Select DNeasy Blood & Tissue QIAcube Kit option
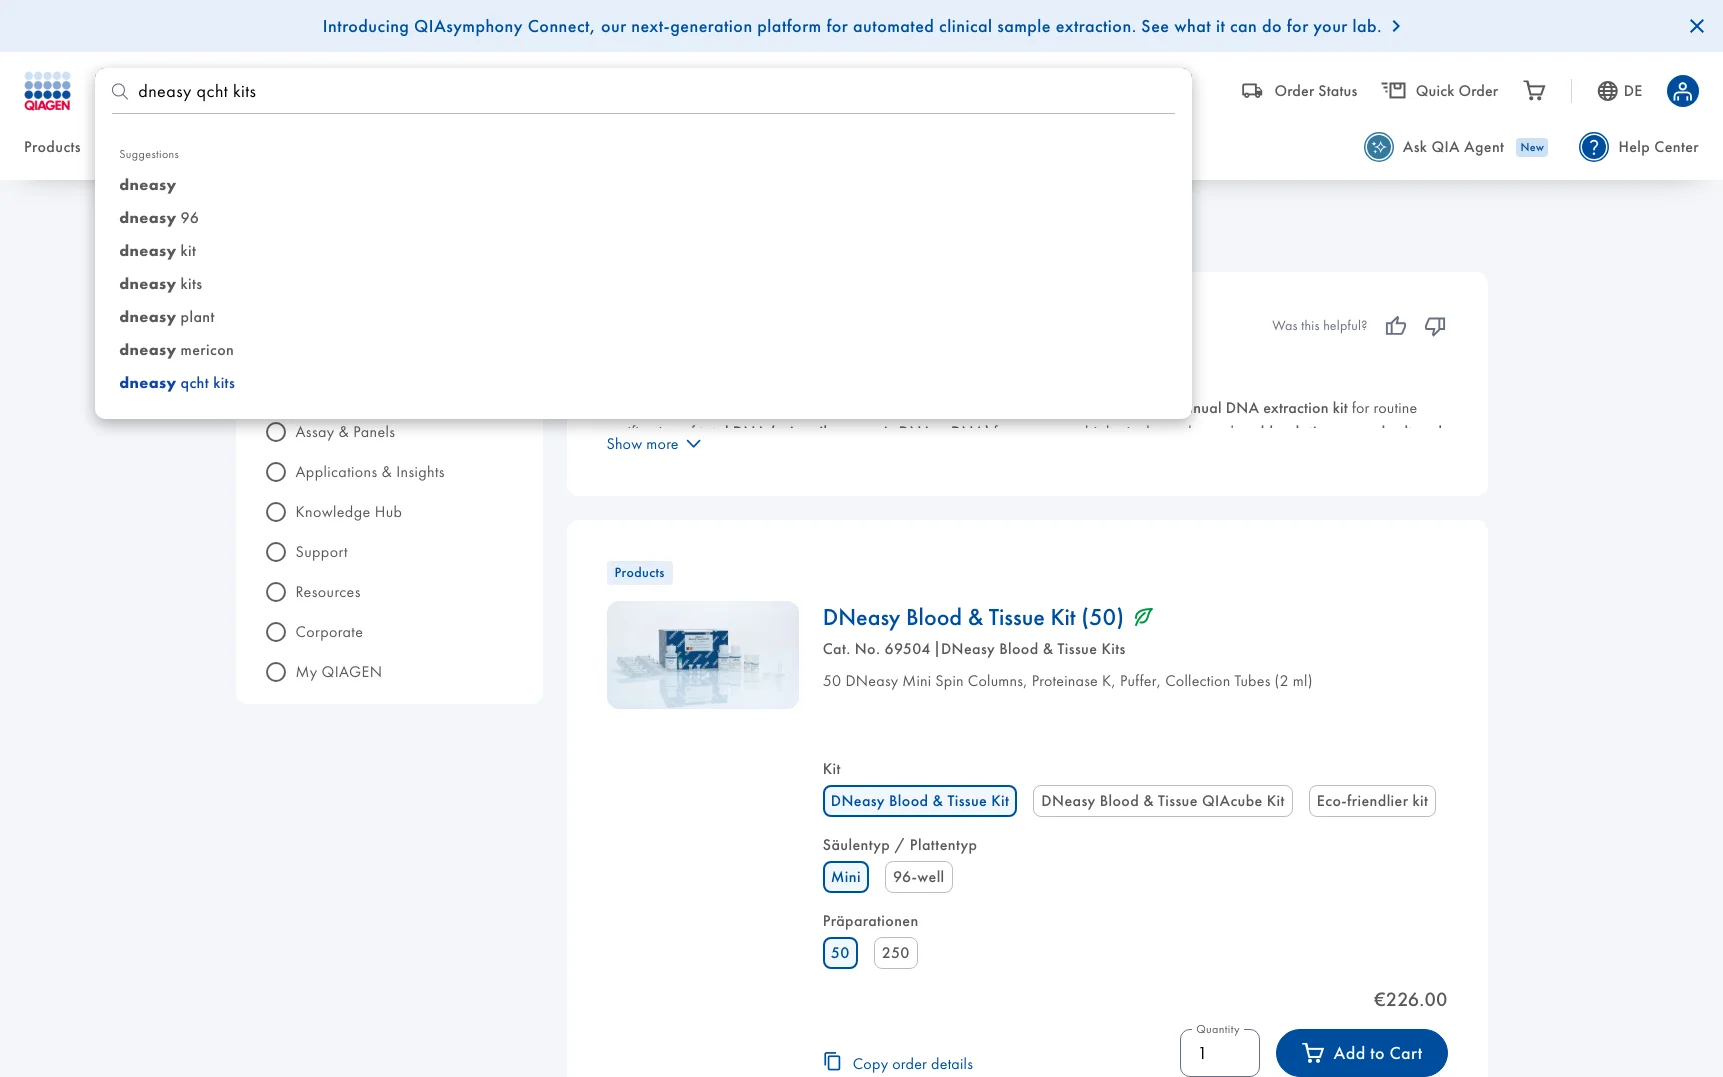This screenshot has height=1077, width=1723. coord(1163,801)
